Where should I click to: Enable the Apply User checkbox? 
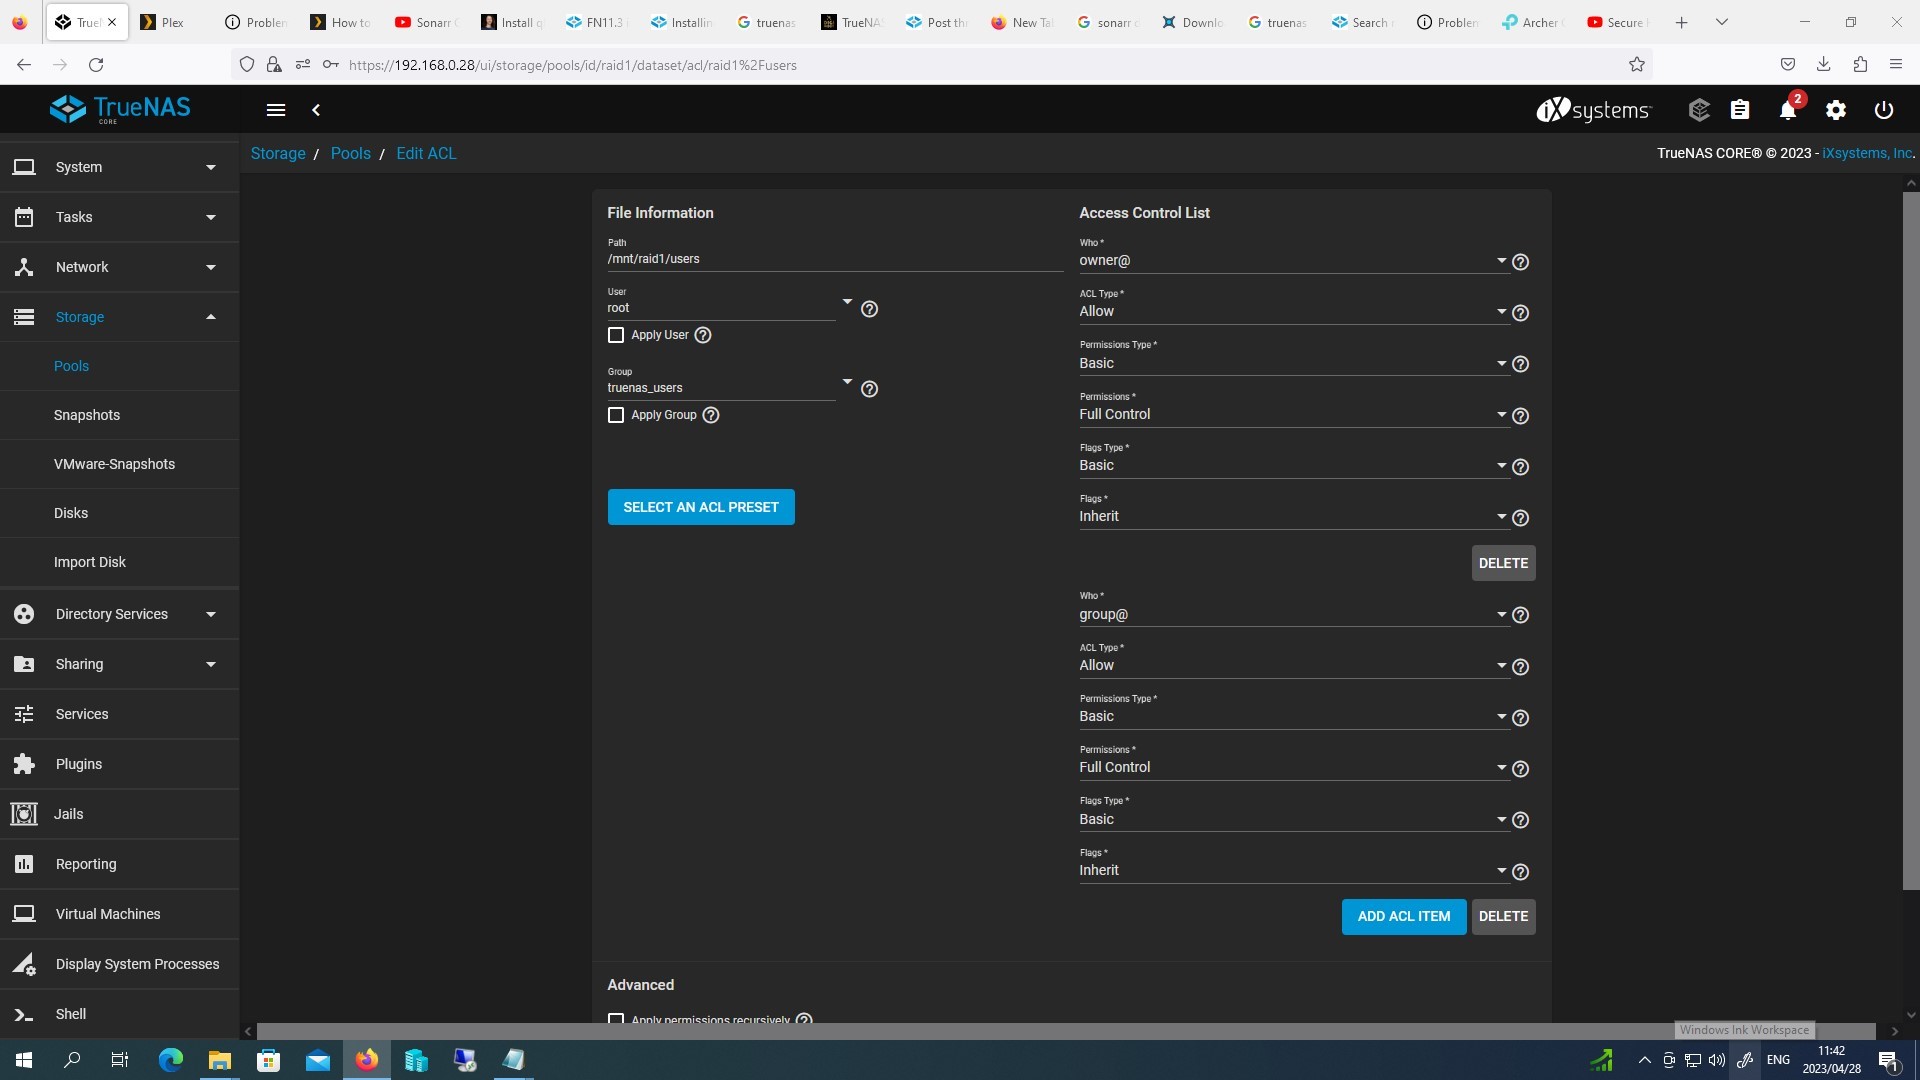click(616, 335)
